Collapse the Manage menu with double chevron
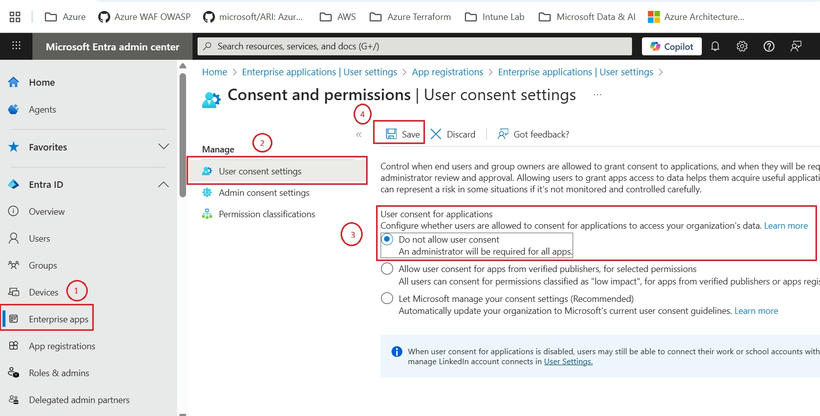 point(359,134)
